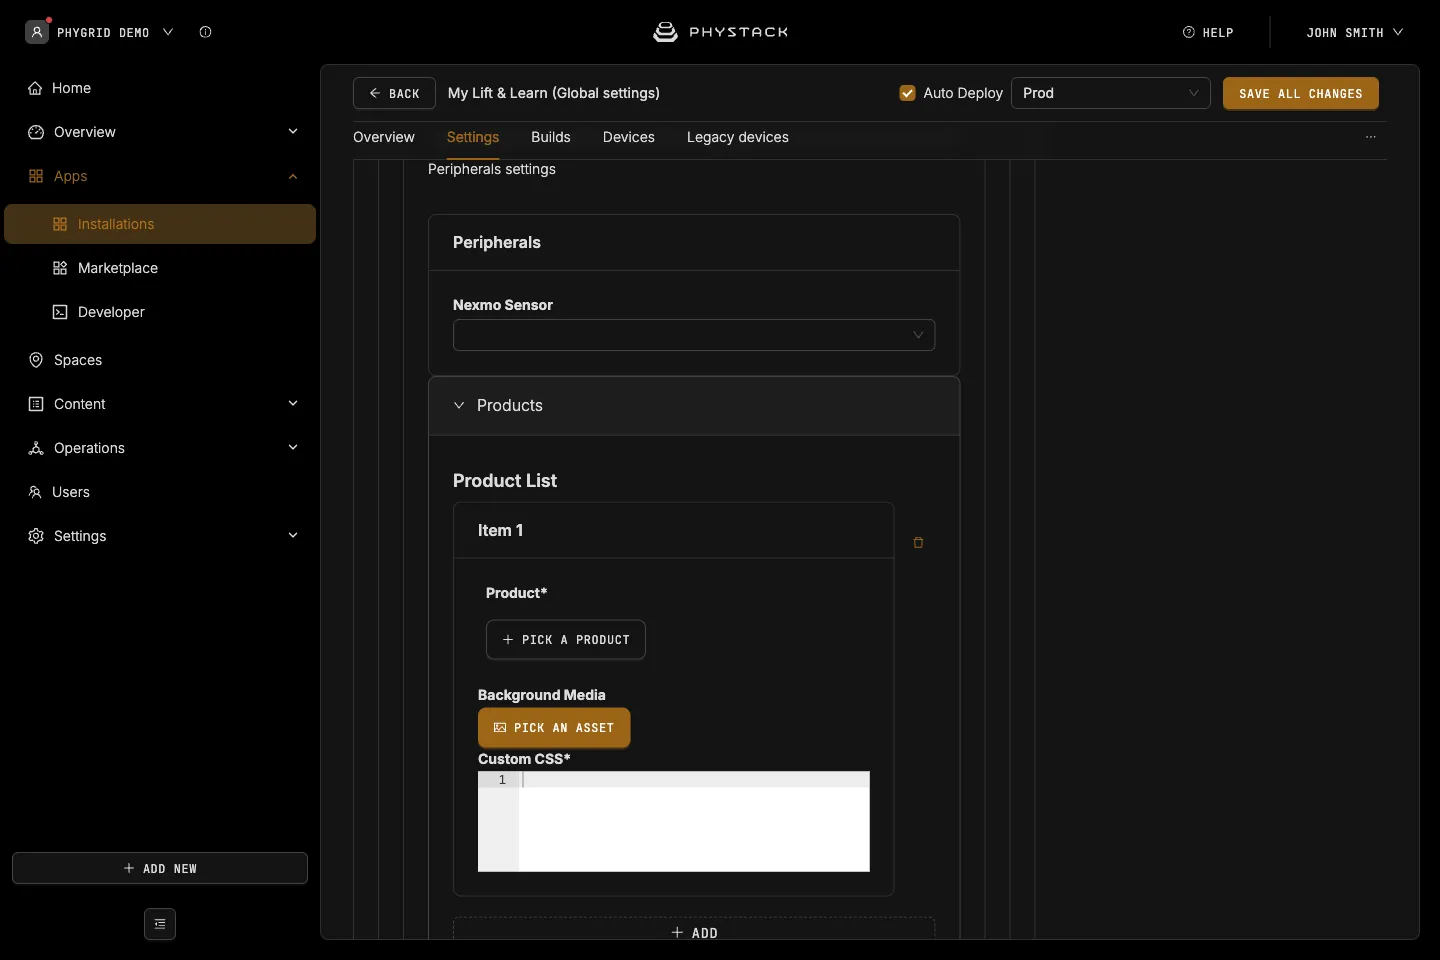Viewport: 1440px width, 960px height.
Task: Click the Add button below product list
Action: (x=694, y=931)
